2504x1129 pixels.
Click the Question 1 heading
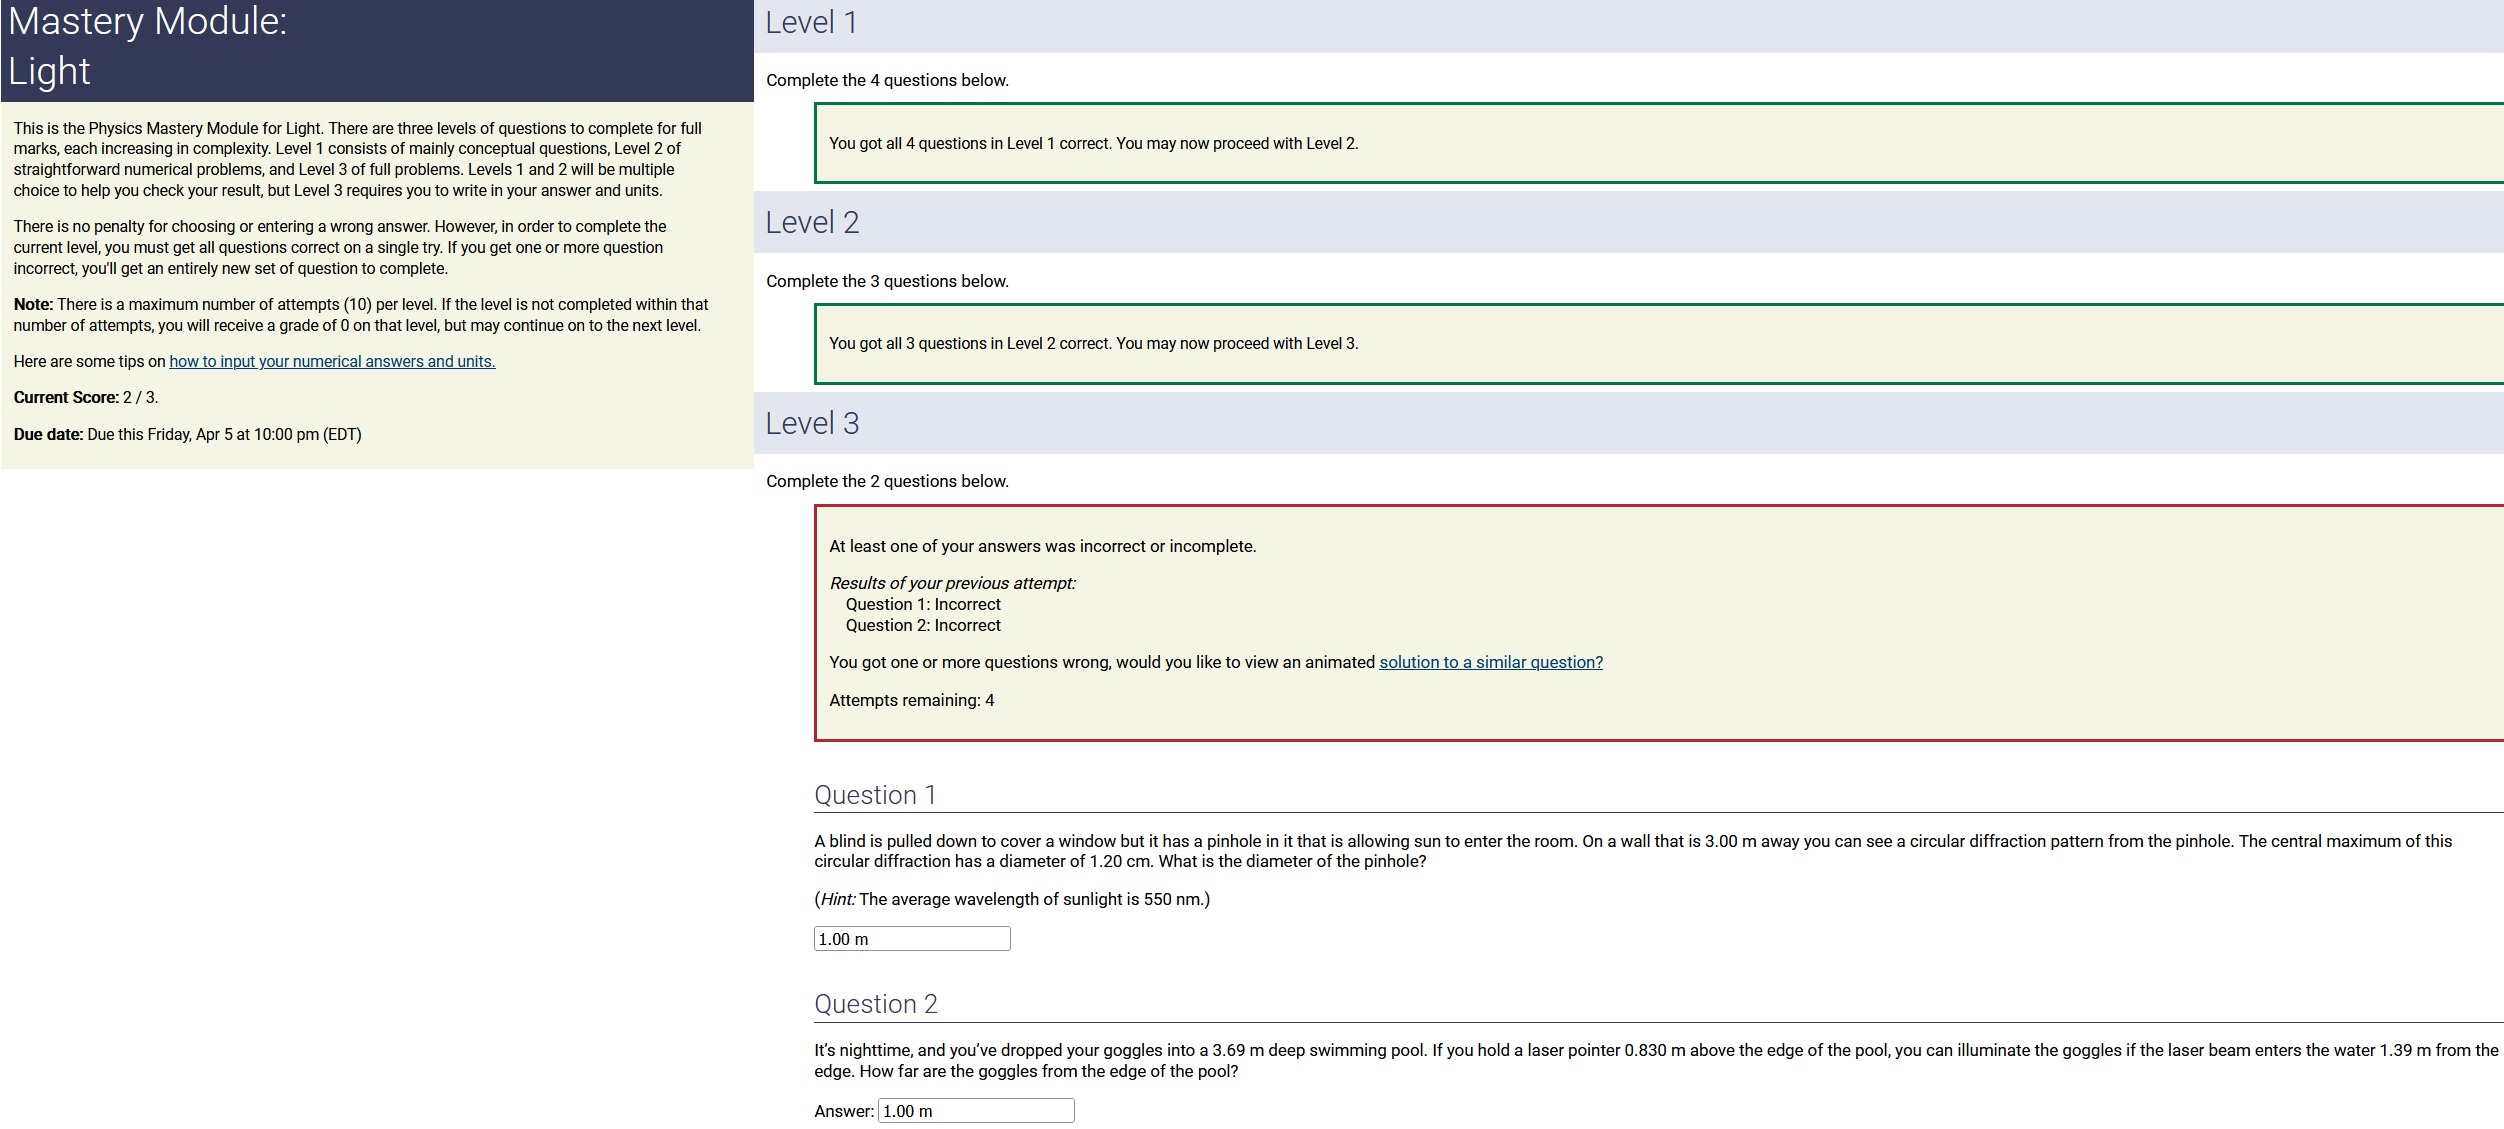click(875, 795)
